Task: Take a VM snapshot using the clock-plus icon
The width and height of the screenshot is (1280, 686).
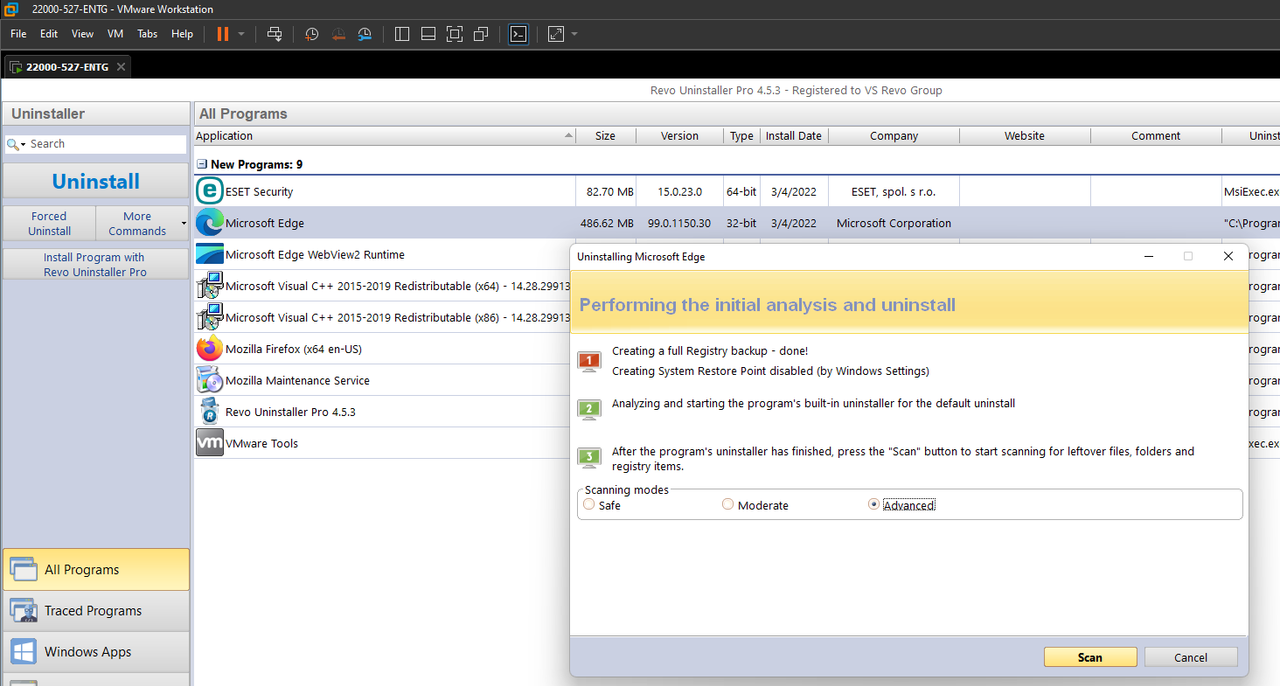Action: [312, 34]
